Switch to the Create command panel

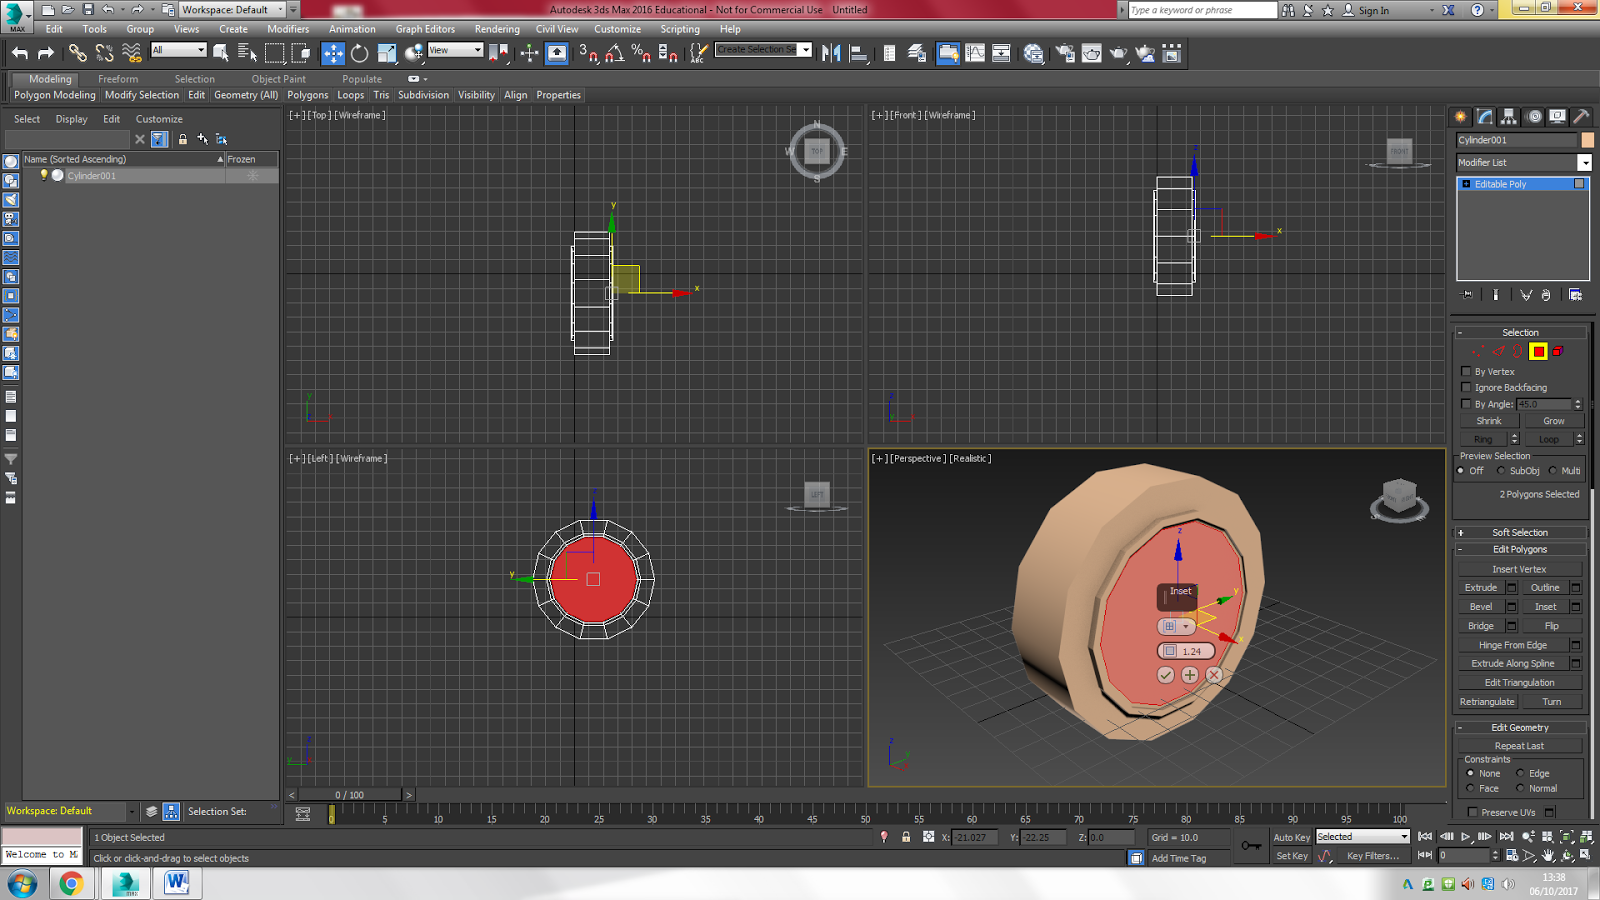(1461, 117)
